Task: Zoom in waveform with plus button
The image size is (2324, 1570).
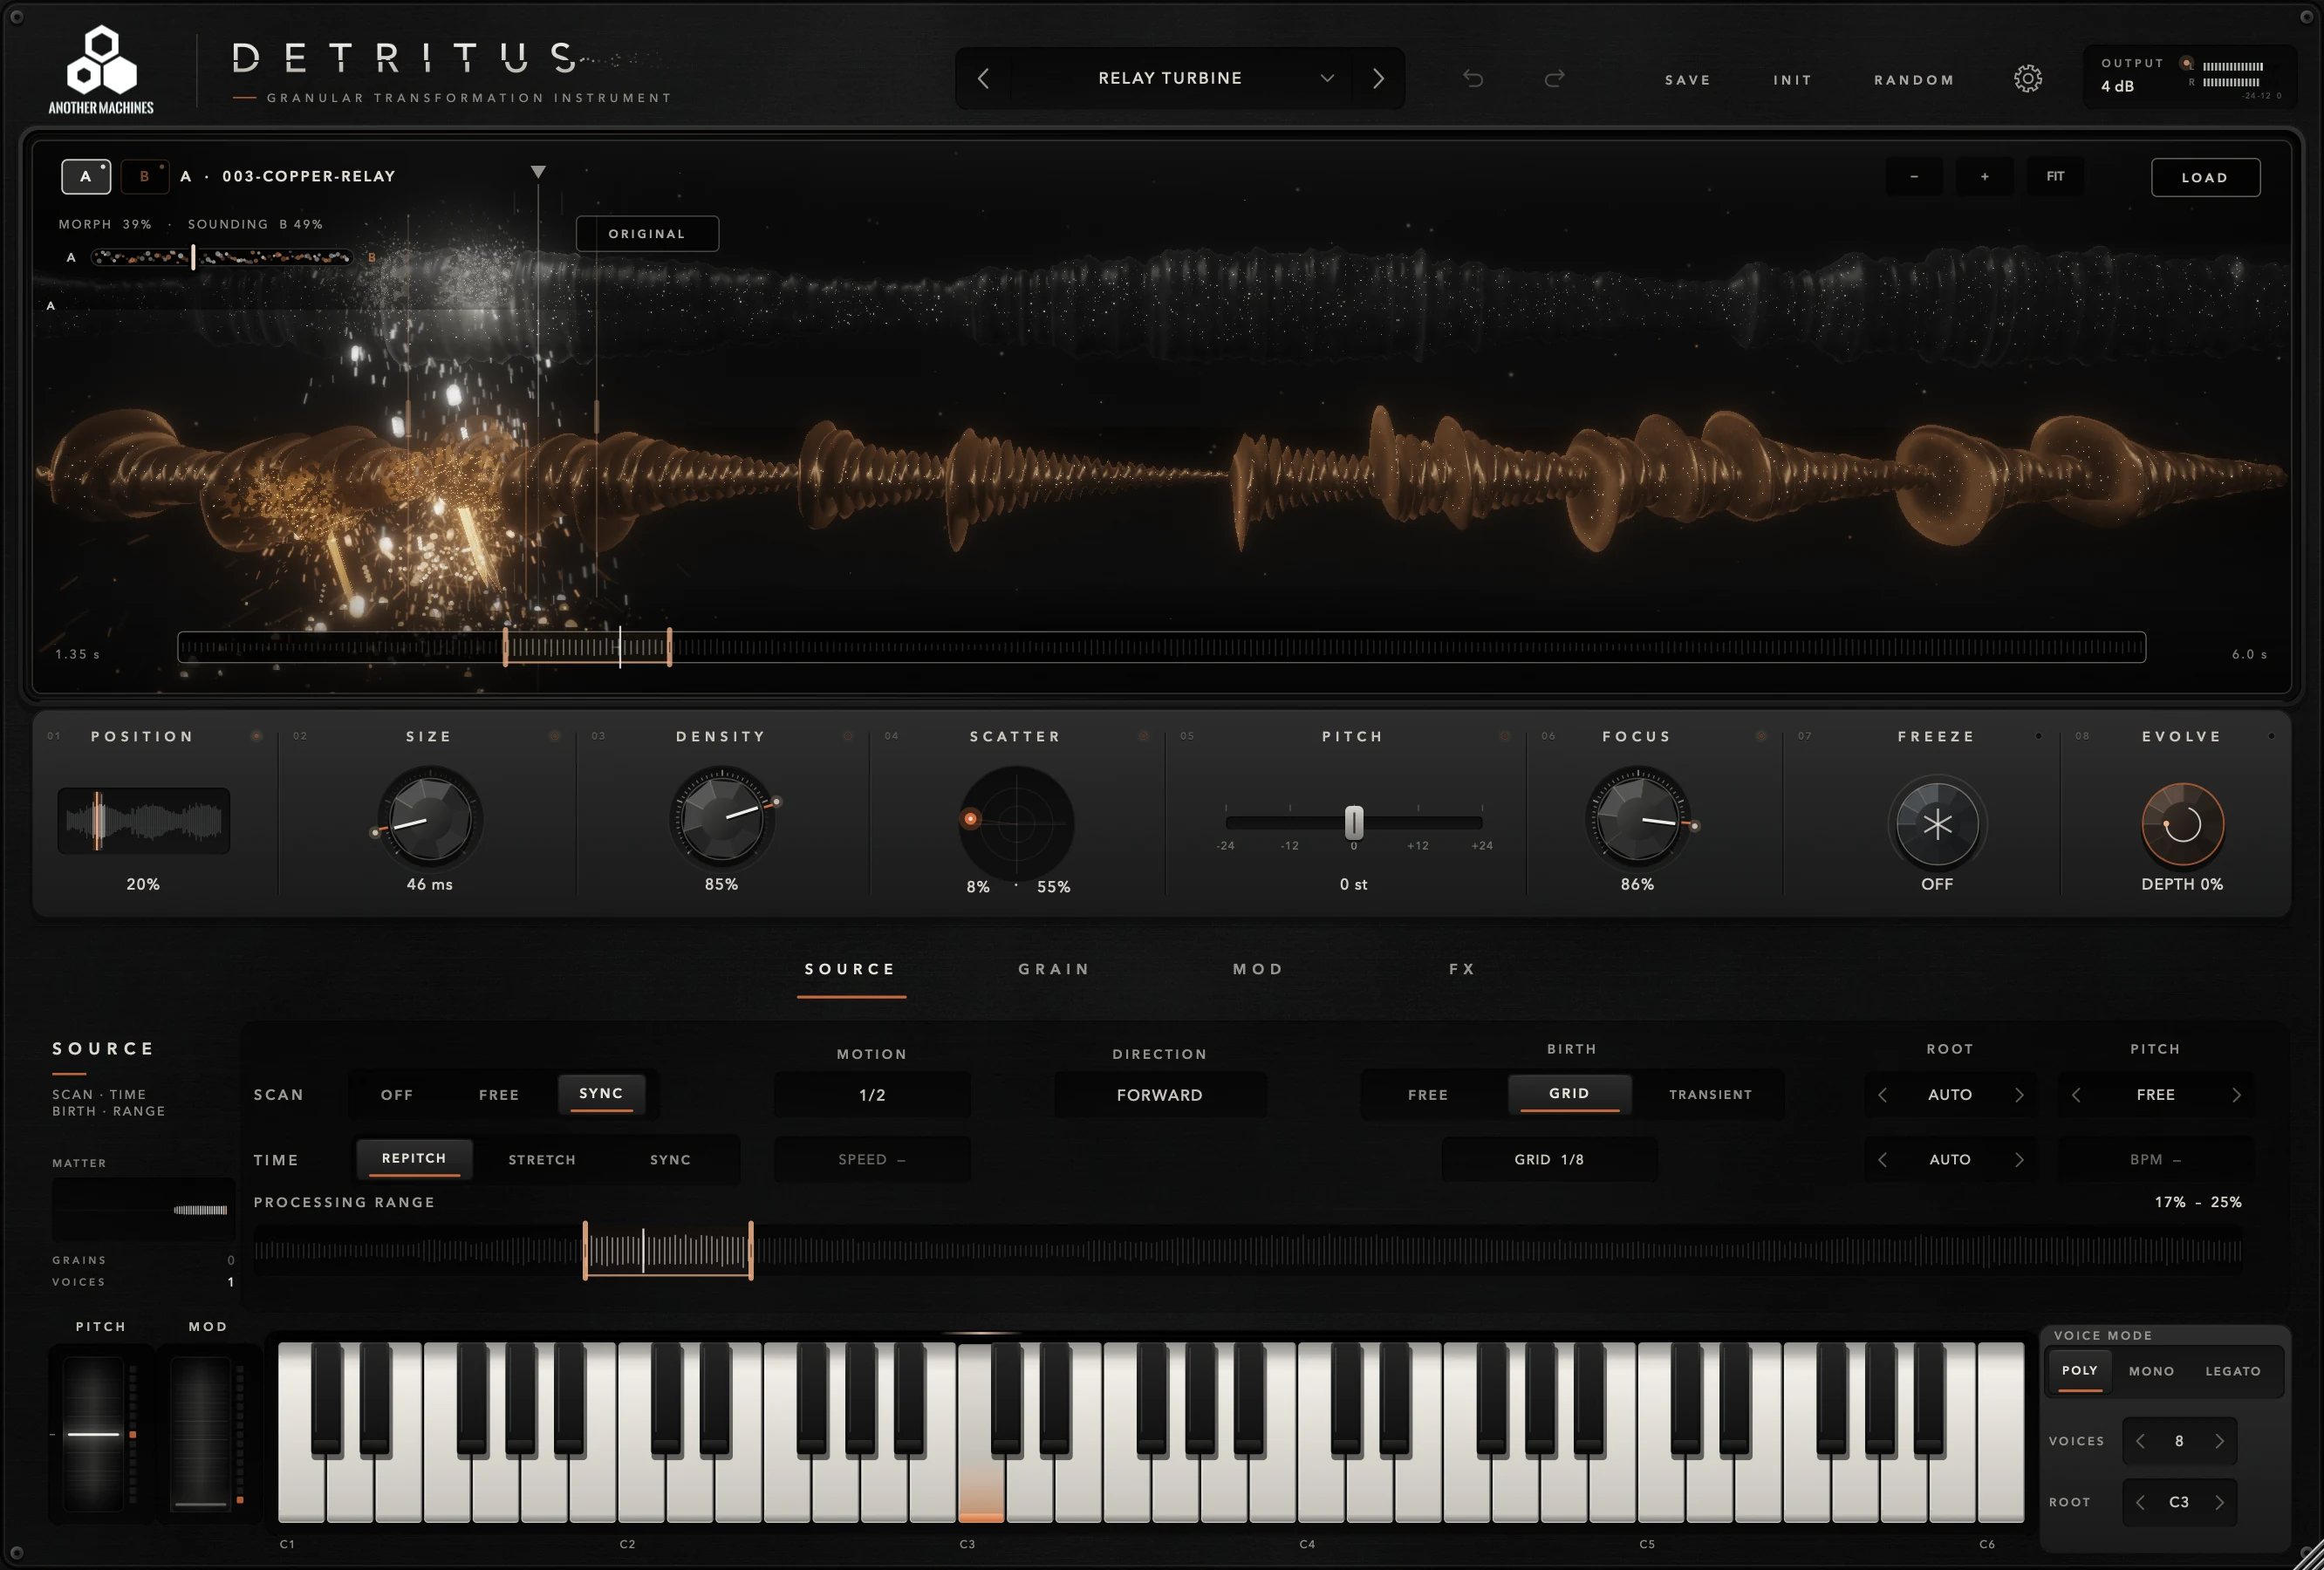Action: coord(1984,177)
